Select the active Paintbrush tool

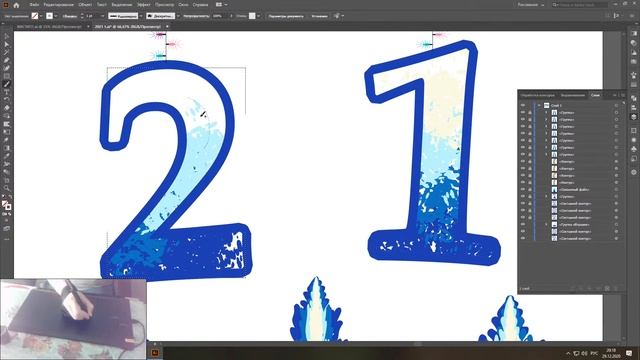coord(7,84)
